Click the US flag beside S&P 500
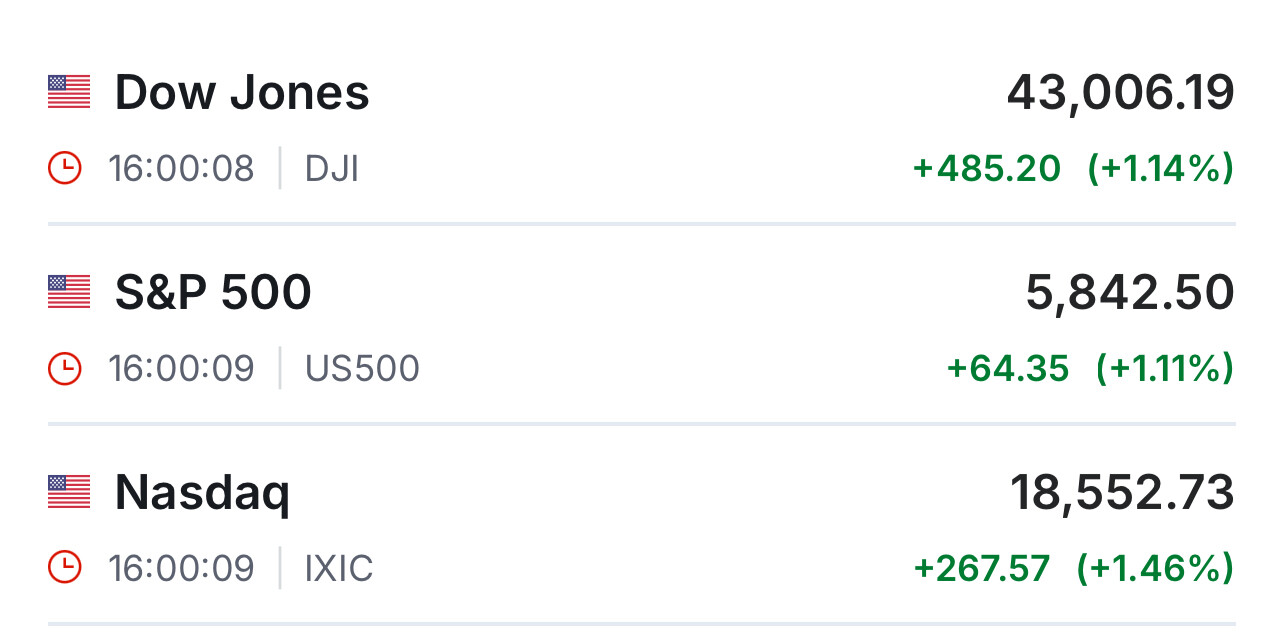The image size is (1284, 634). pos(69,292)
